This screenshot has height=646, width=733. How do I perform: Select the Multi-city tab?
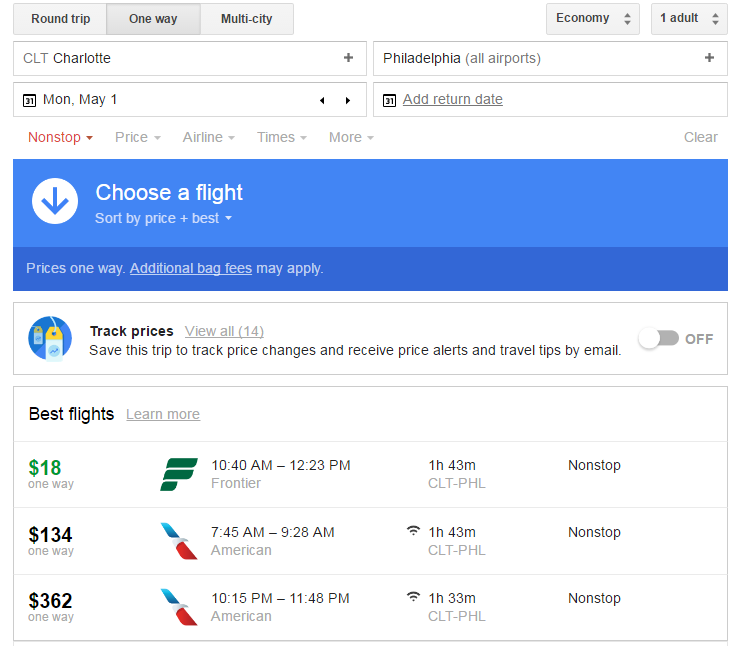click(x=246, y=19)
